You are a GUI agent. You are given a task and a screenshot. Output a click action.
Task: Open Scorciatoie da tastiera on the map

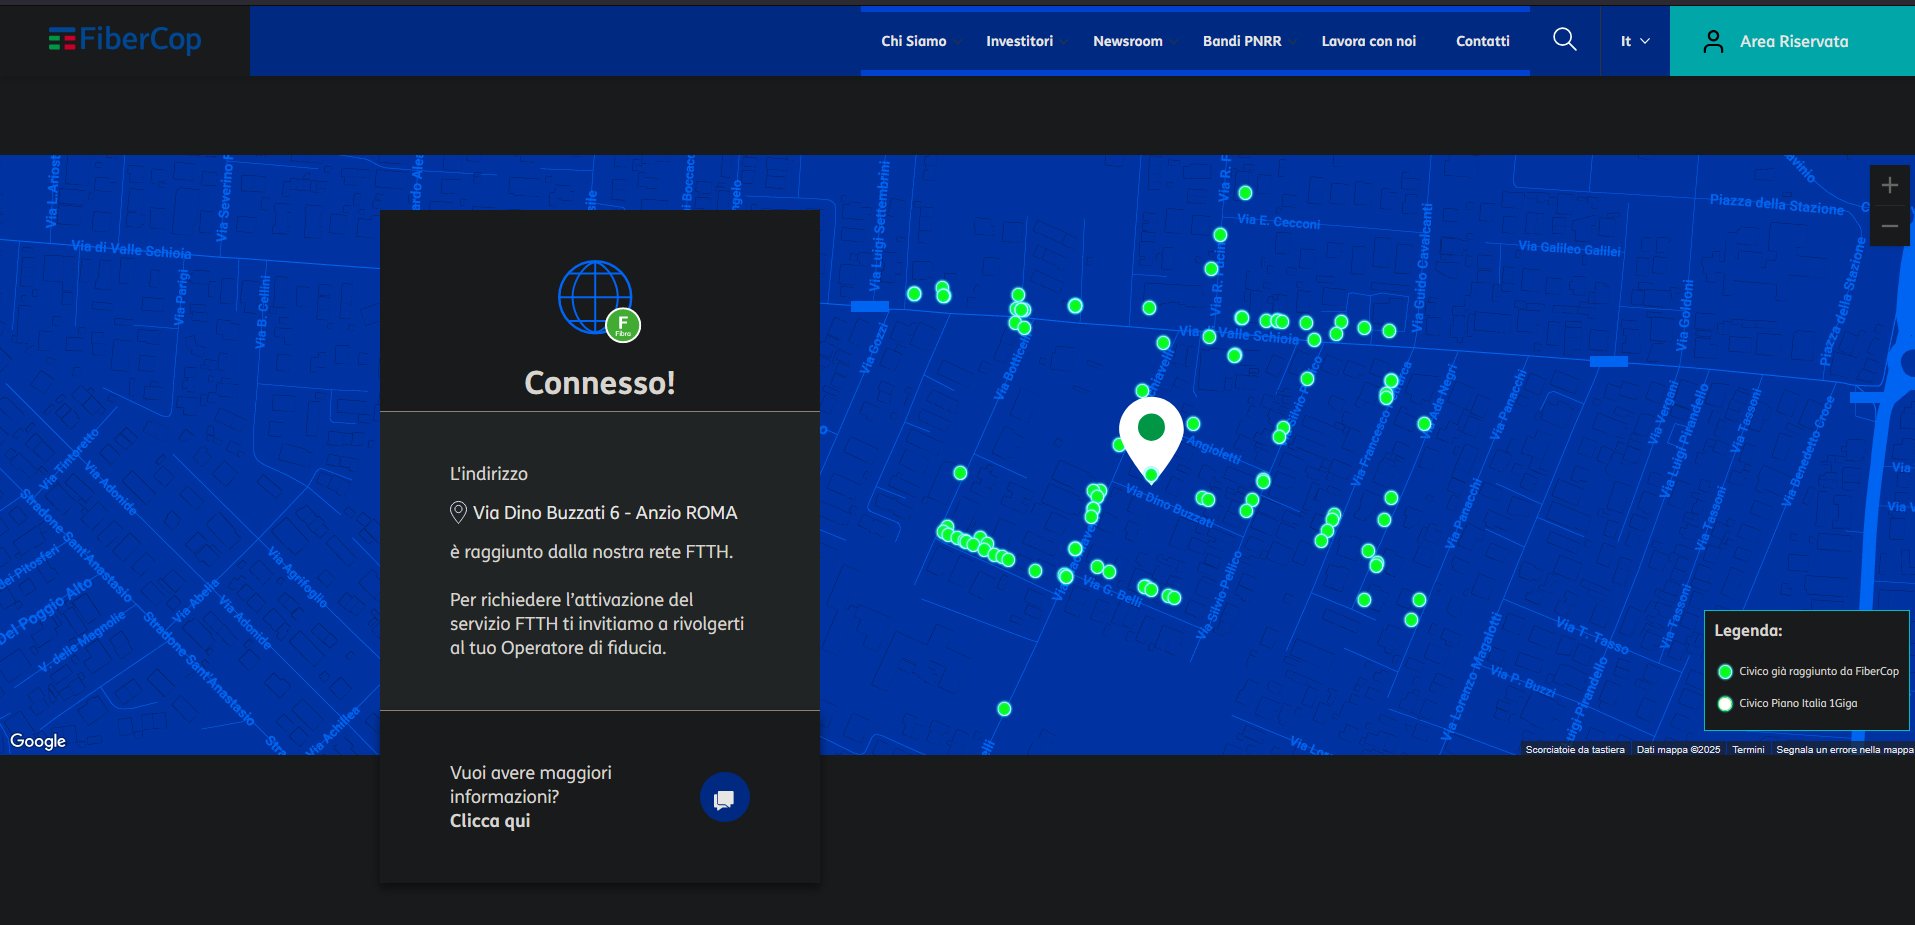pyautogui.click(x=1575, y=749)
